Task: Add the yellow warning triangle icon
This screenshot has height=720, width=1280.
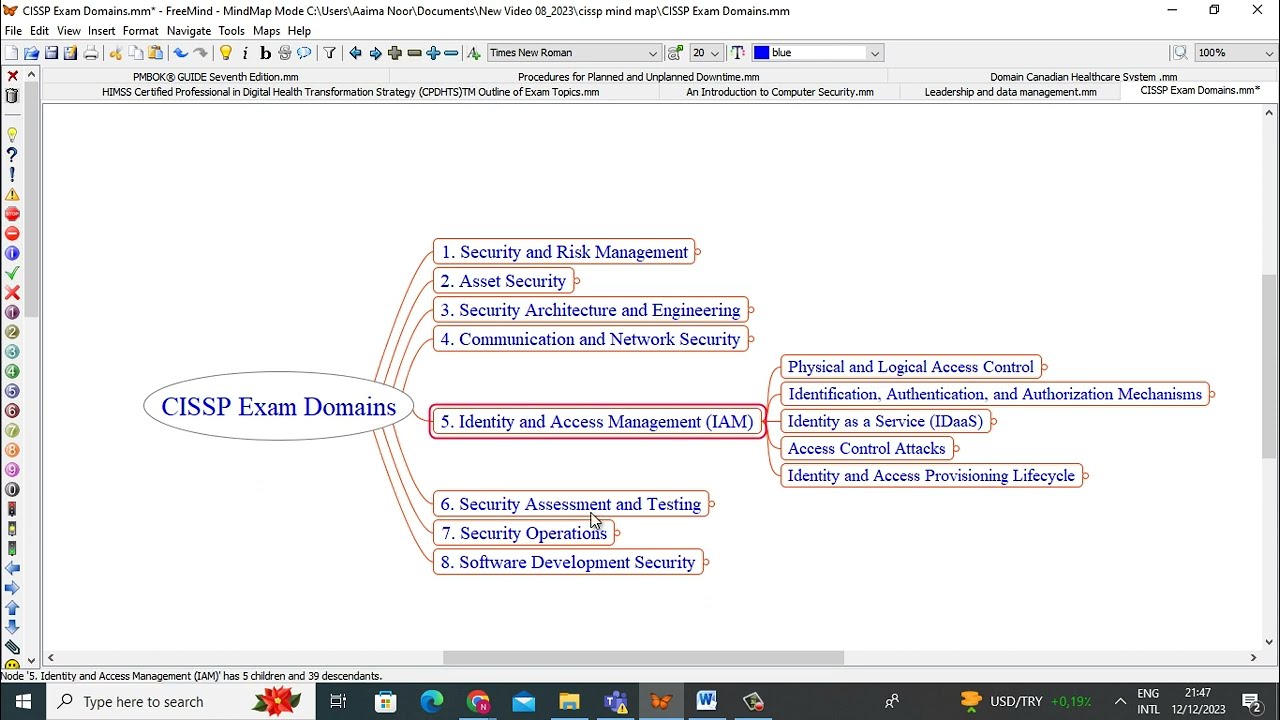Action: [12, 194]
